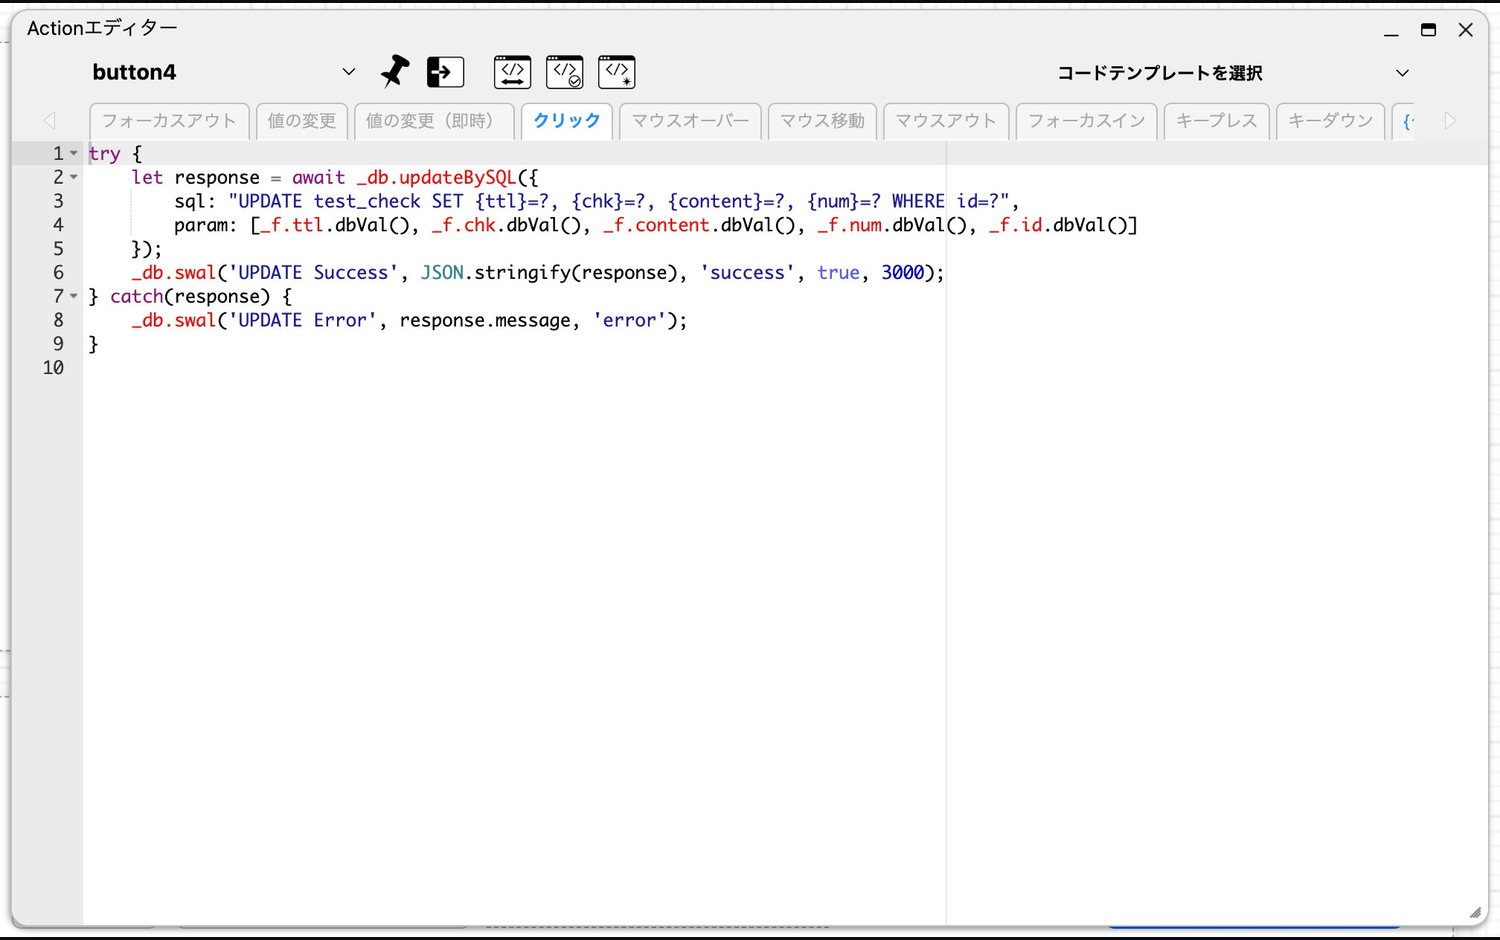Click the window resize grip in corner
The height and width of the screenshot is (940, 1500).
click(1475, 912)
